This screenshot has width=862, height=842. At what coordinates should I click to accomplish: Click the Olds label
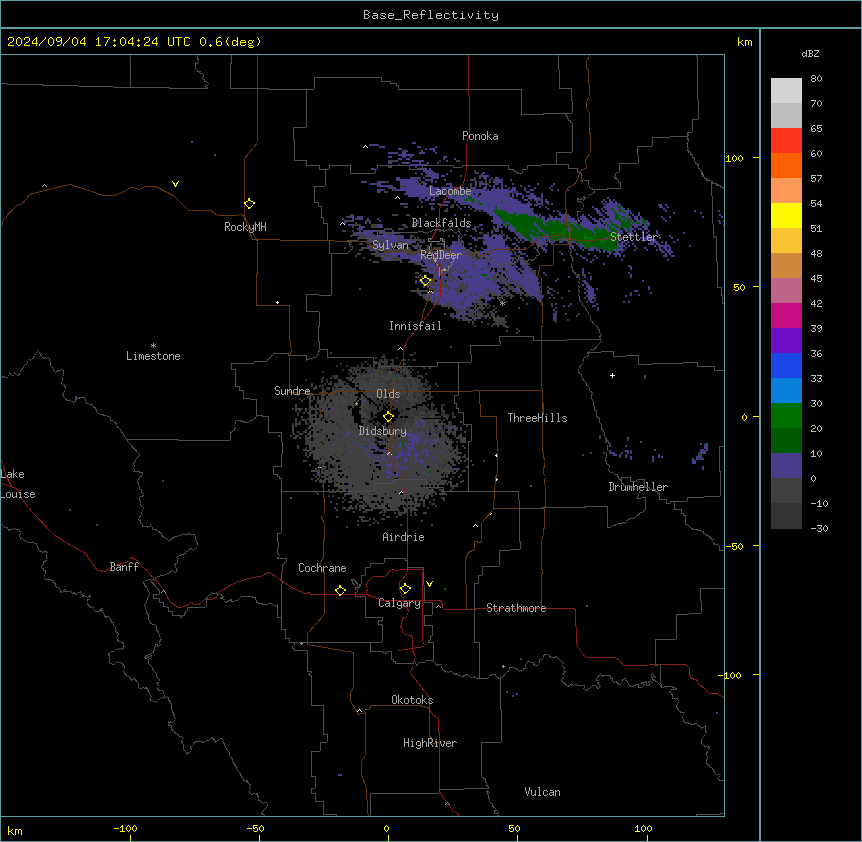[388, 394]
